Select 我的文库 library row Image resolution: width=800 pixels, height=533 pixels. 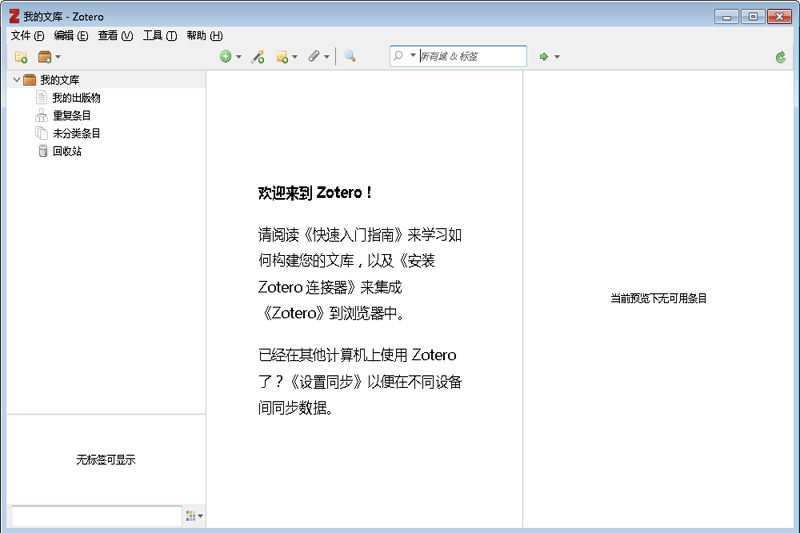click(106, 80)
